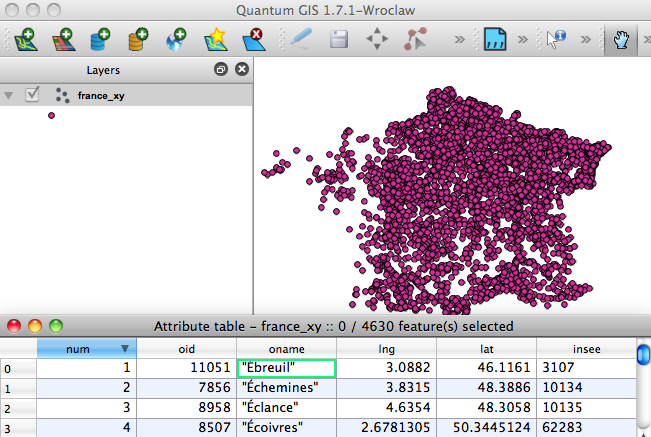This screenshot has width=651, height=437.
Task: Sort by the lat column header
Action: pos(487,349)
